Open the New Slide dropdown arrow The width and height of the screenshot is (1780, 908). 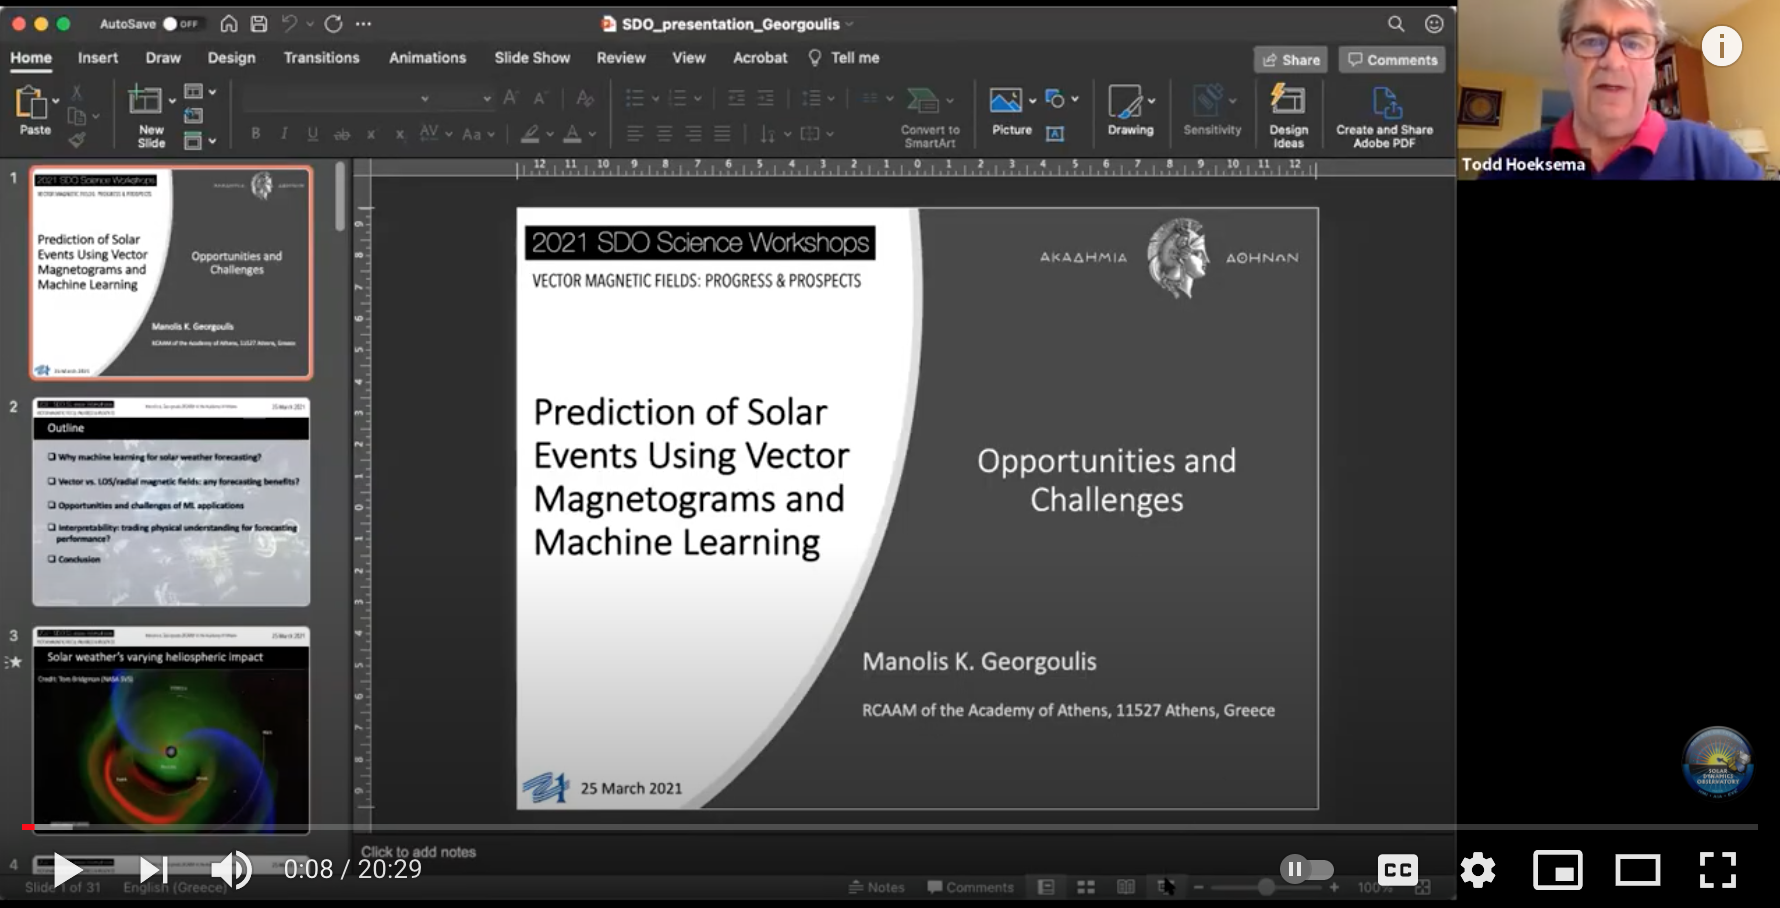(x=172, y=101)
